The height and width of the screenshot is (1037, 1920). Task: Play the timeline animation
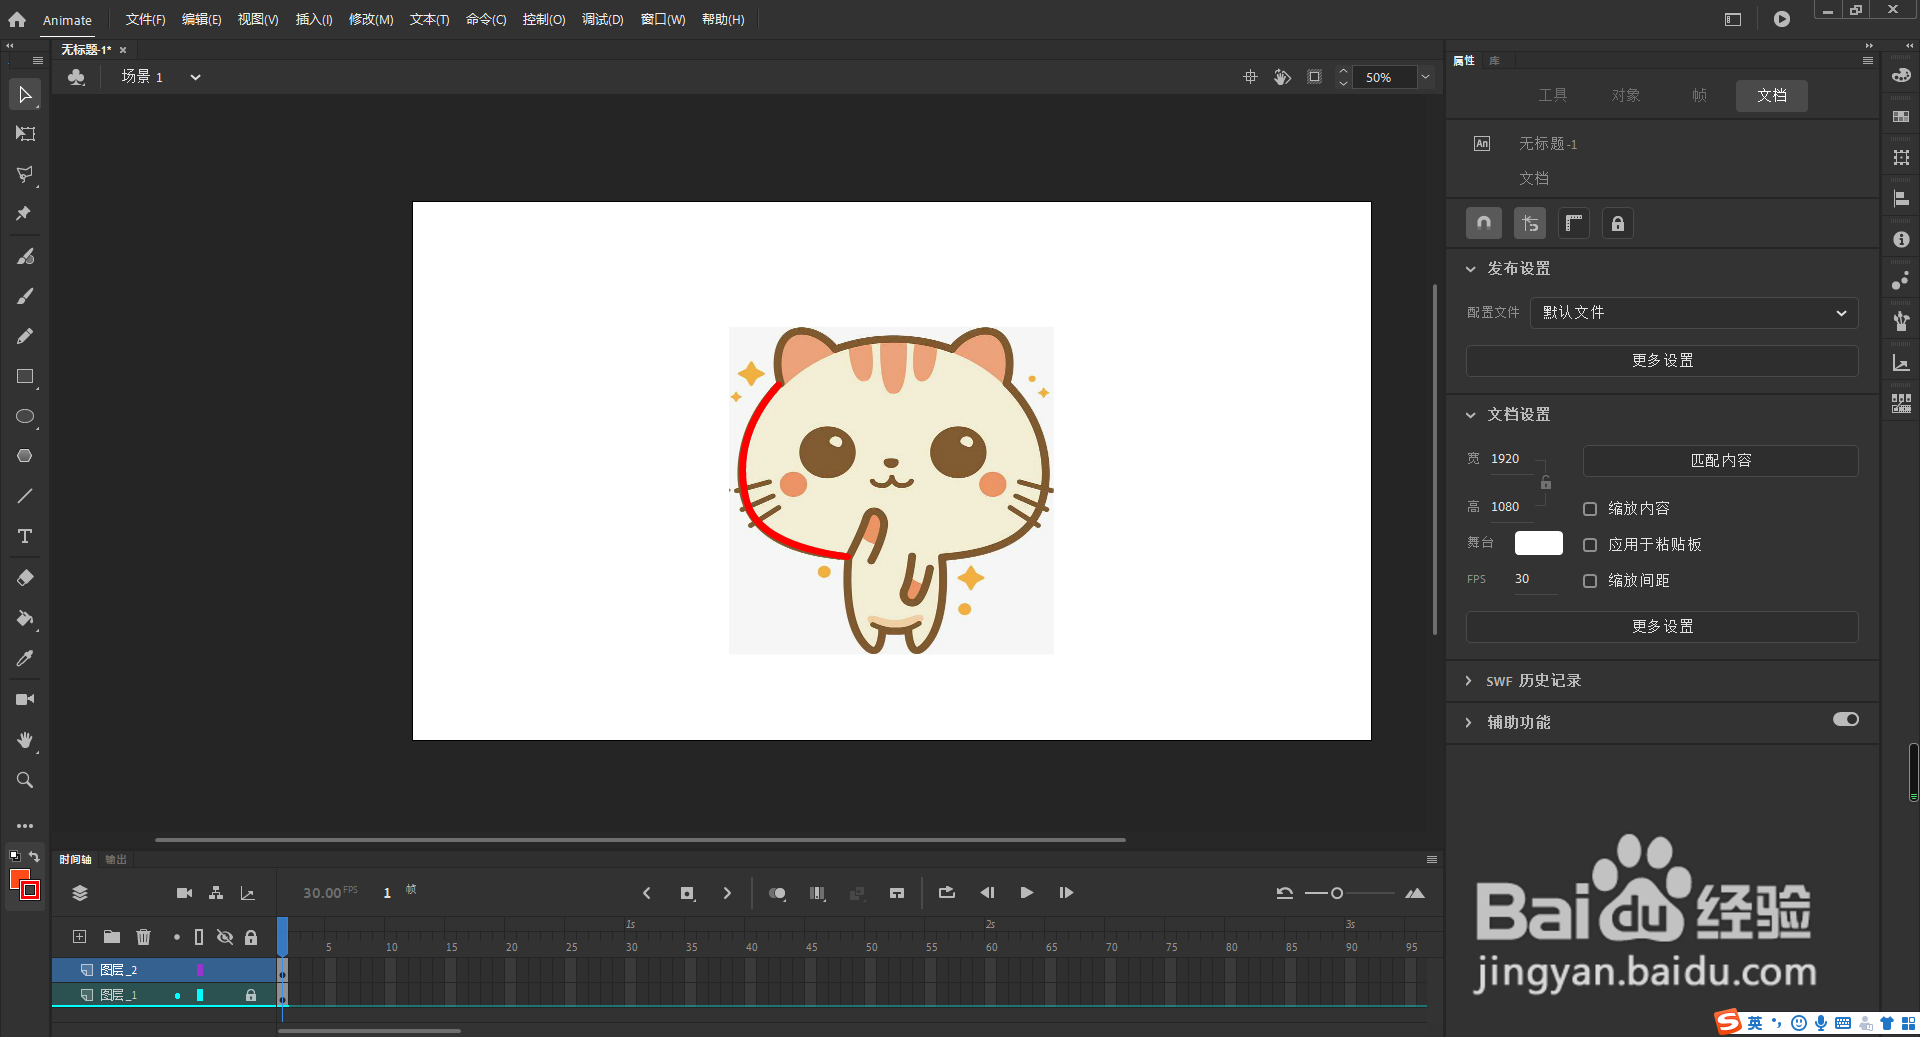point(1027,893)
